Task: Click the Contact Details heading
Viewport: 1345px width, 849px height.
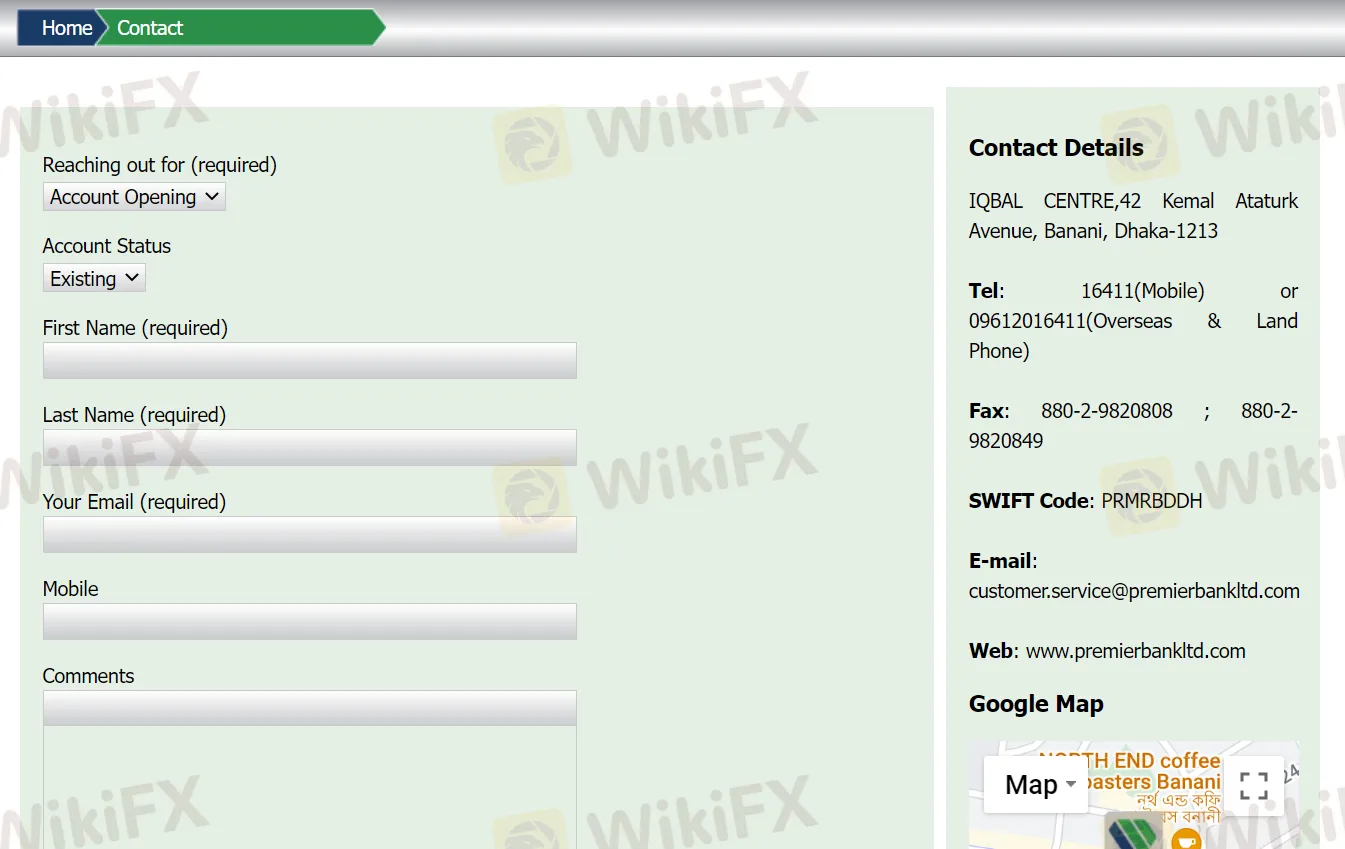Action: [1056, 148]
